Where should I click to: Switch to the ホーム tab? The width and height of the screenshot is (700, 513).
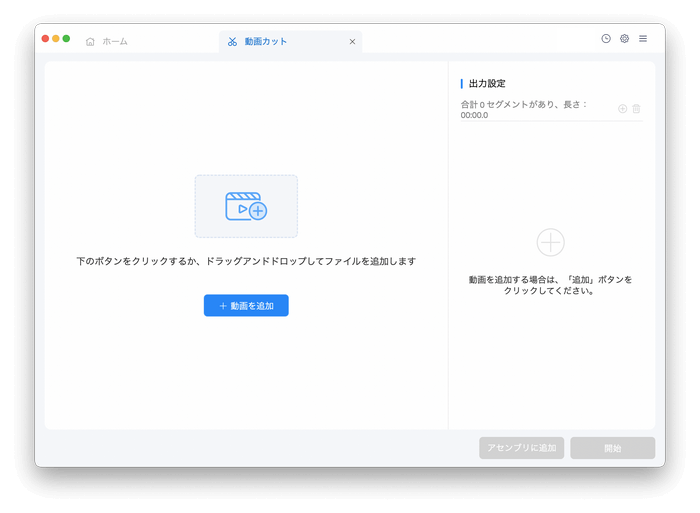click(x=114, y=41)
